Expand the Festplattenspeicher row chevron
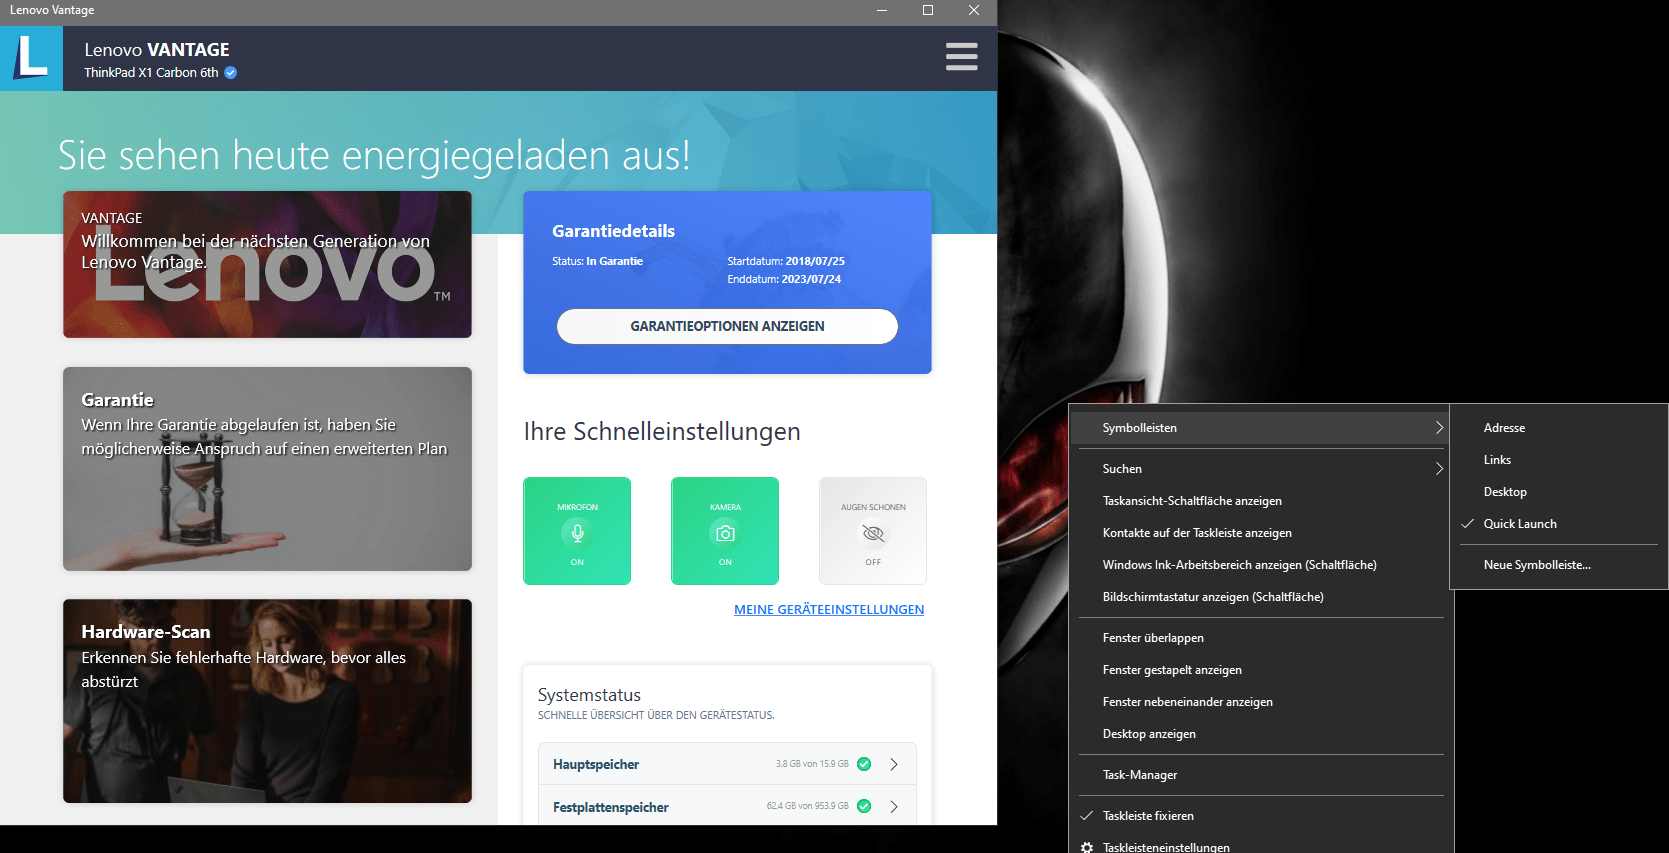The height and width of the screenshot is (853, 1669). tap(894, 806)
